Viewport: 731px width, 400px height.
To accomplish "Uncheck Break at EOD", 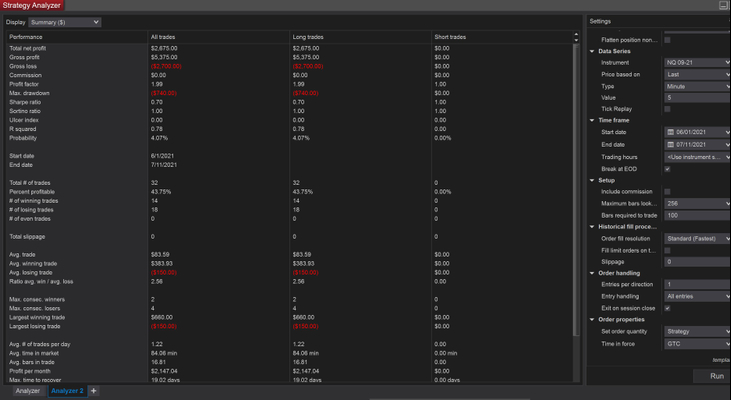I will pyautogui.click(x=668, y=169).
